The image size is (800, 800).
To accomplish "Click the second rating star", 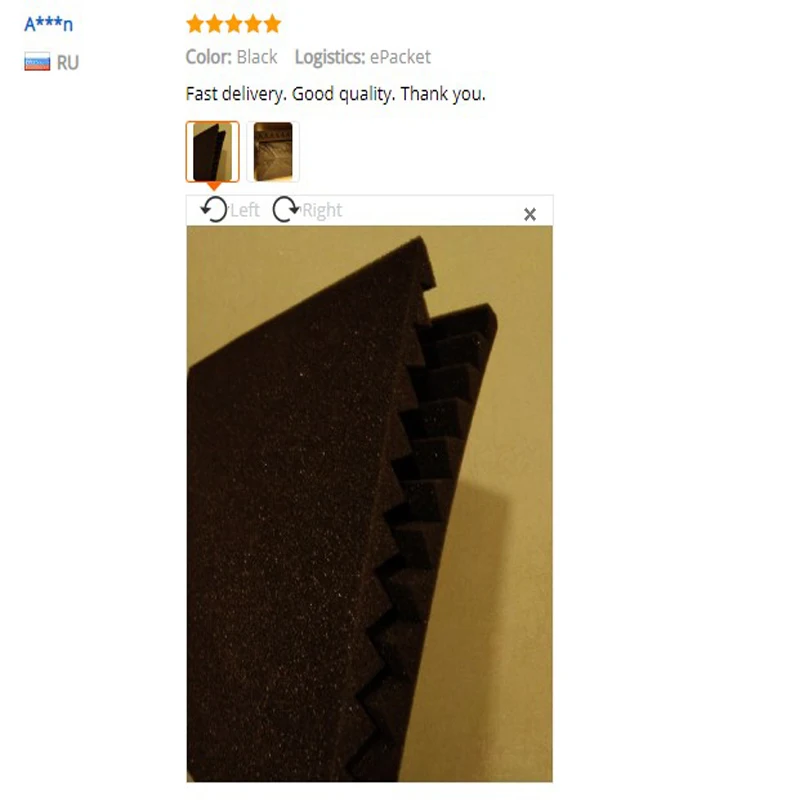I will click(214, 24).
